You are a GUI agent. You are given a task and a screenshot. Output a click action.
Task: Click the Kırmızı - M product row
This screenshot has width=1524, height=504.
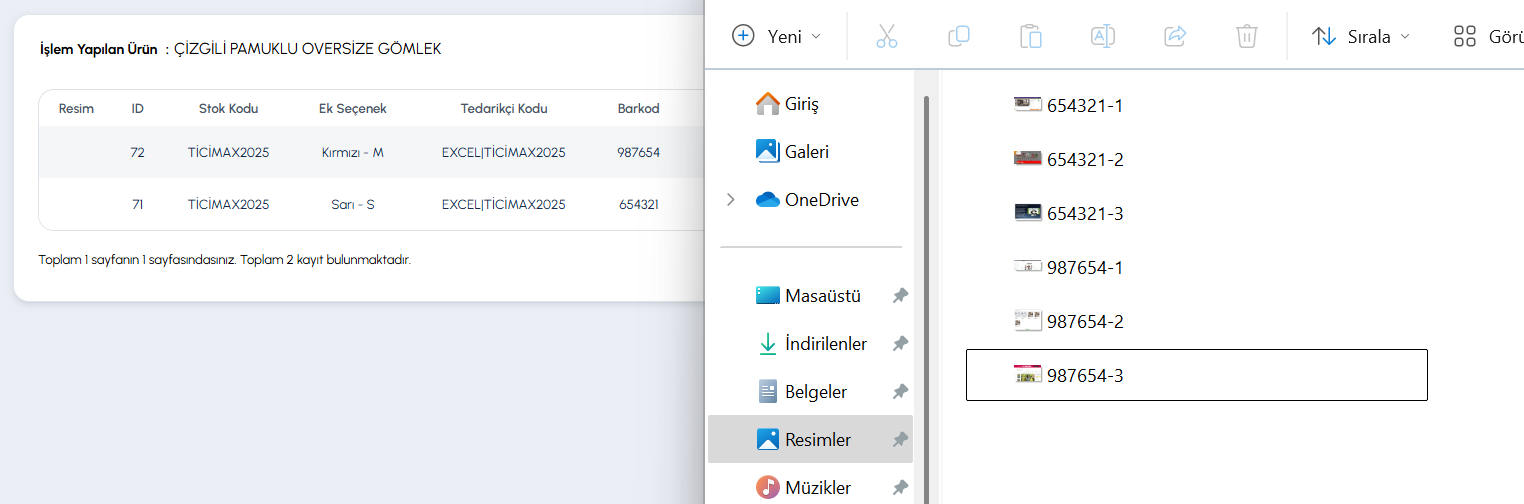pos(370,152)
